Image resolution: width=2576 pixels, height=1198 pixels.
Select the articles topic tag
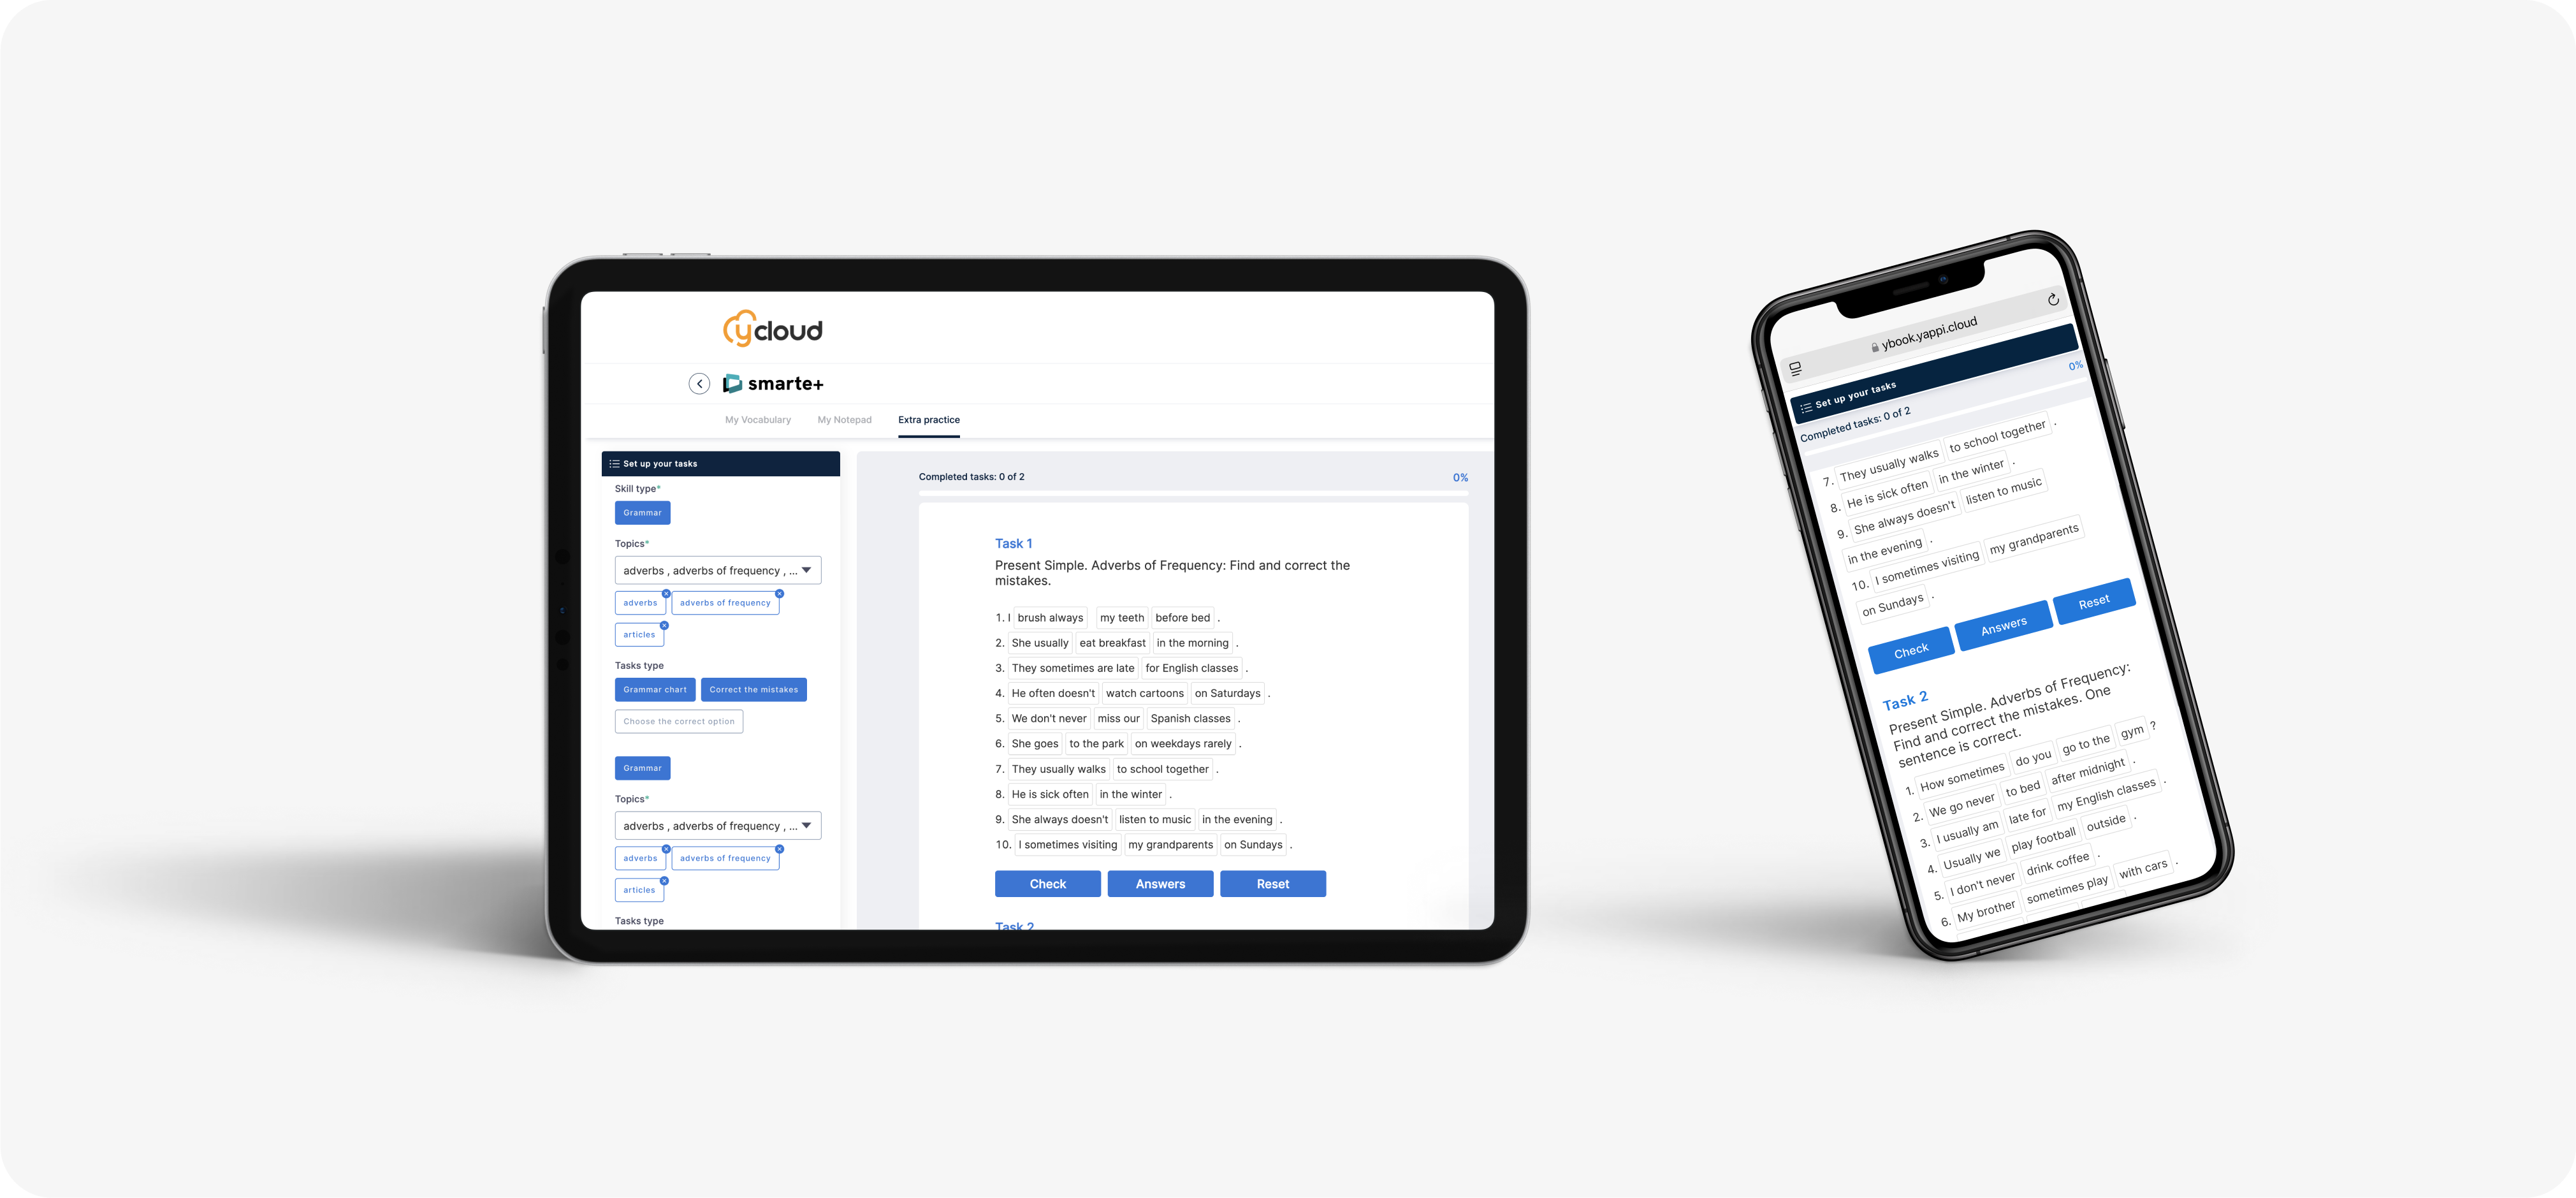click(x=641, y=632)
